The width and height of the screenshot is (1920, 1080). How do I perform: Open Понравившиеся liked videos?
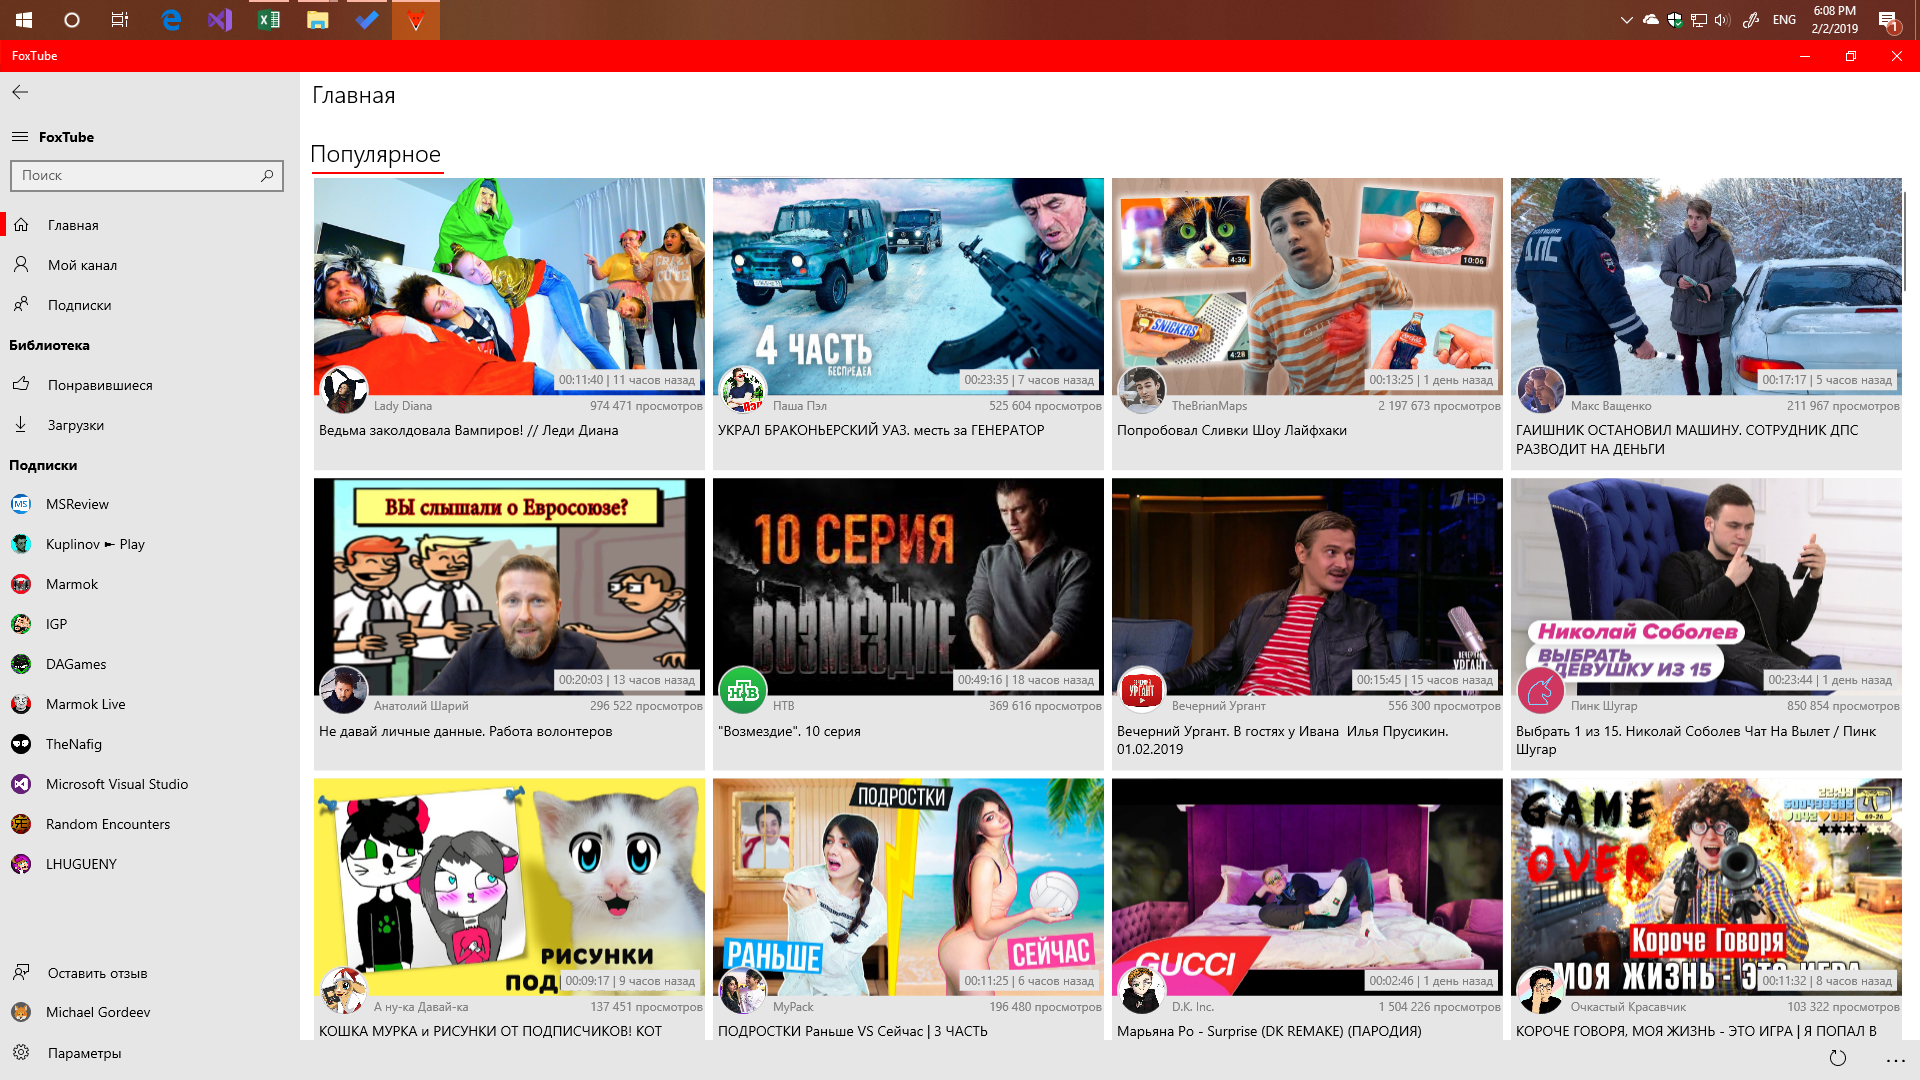coord(100,385)
